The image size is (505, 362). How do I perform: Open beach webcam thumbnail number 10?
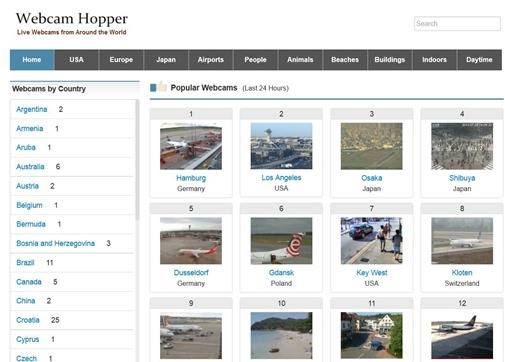tap(281, 335)
